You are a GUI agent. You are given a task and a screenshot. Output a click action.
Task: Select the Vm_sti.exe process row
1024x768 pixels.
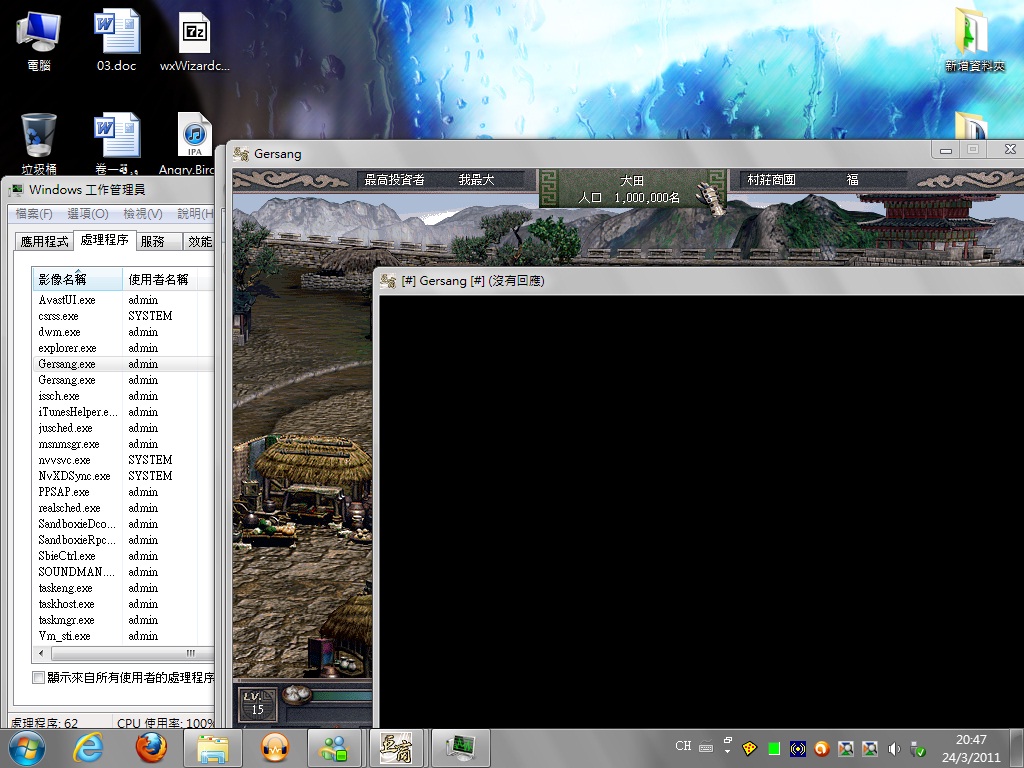[123, 636]
